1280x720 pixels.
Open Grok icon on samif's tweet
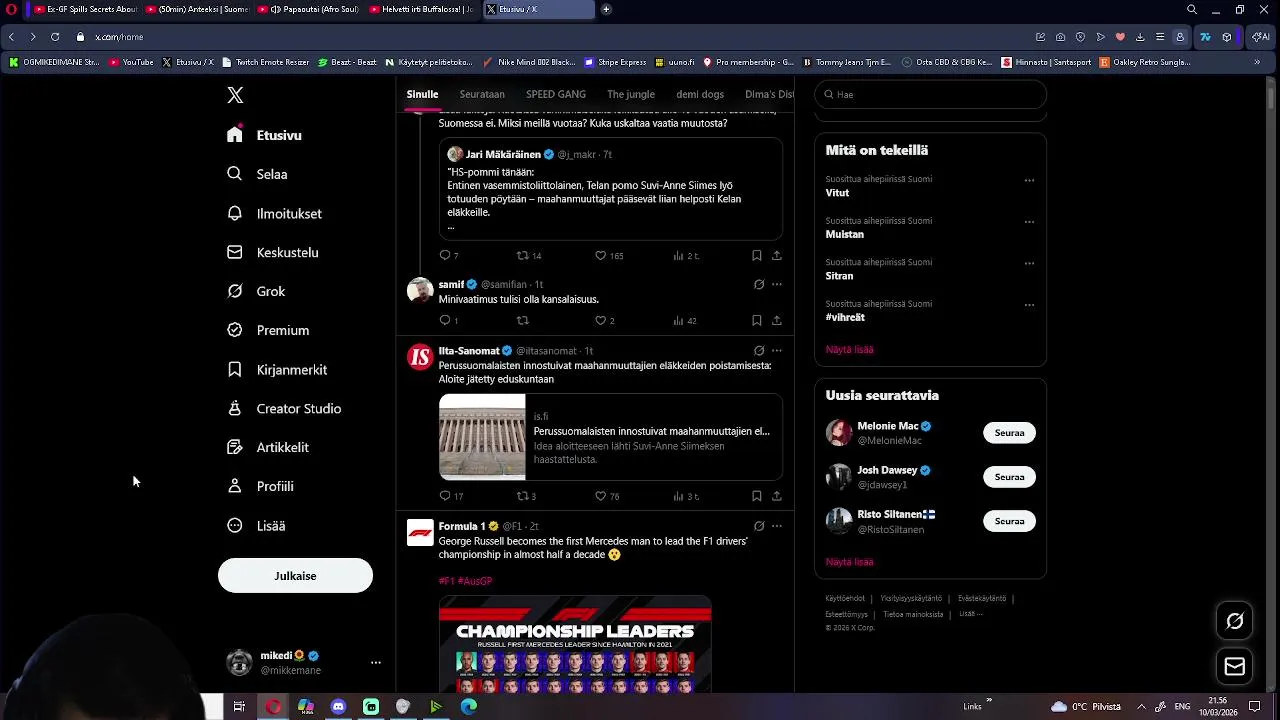759,284
